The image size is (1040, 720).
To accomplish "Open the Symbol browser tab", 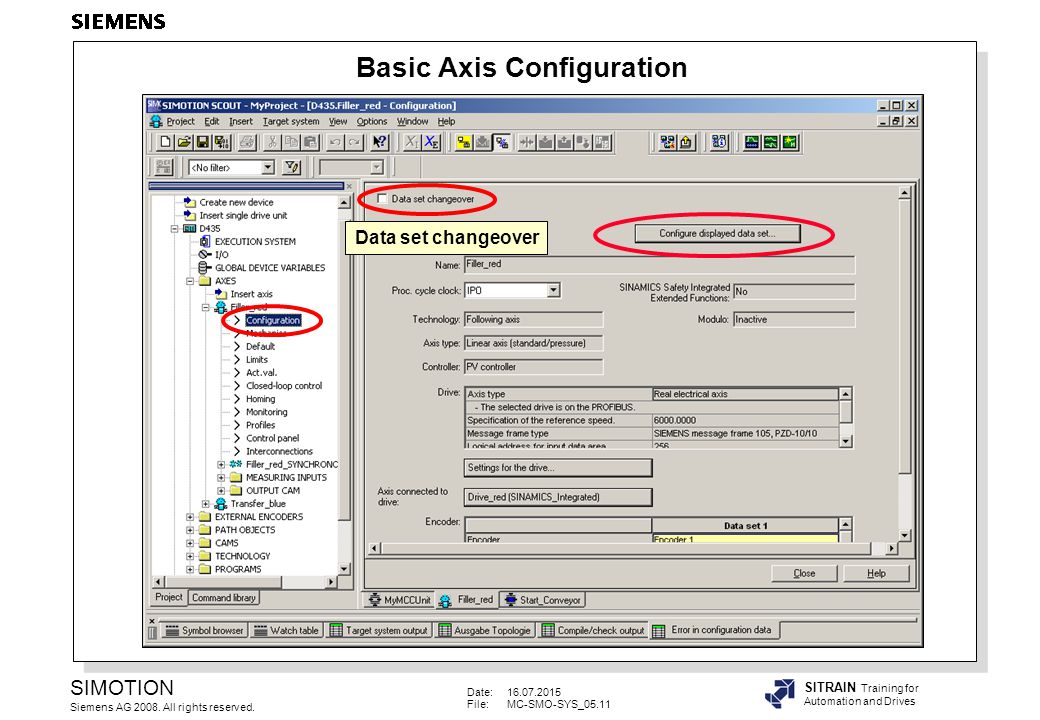I will 204,630.
